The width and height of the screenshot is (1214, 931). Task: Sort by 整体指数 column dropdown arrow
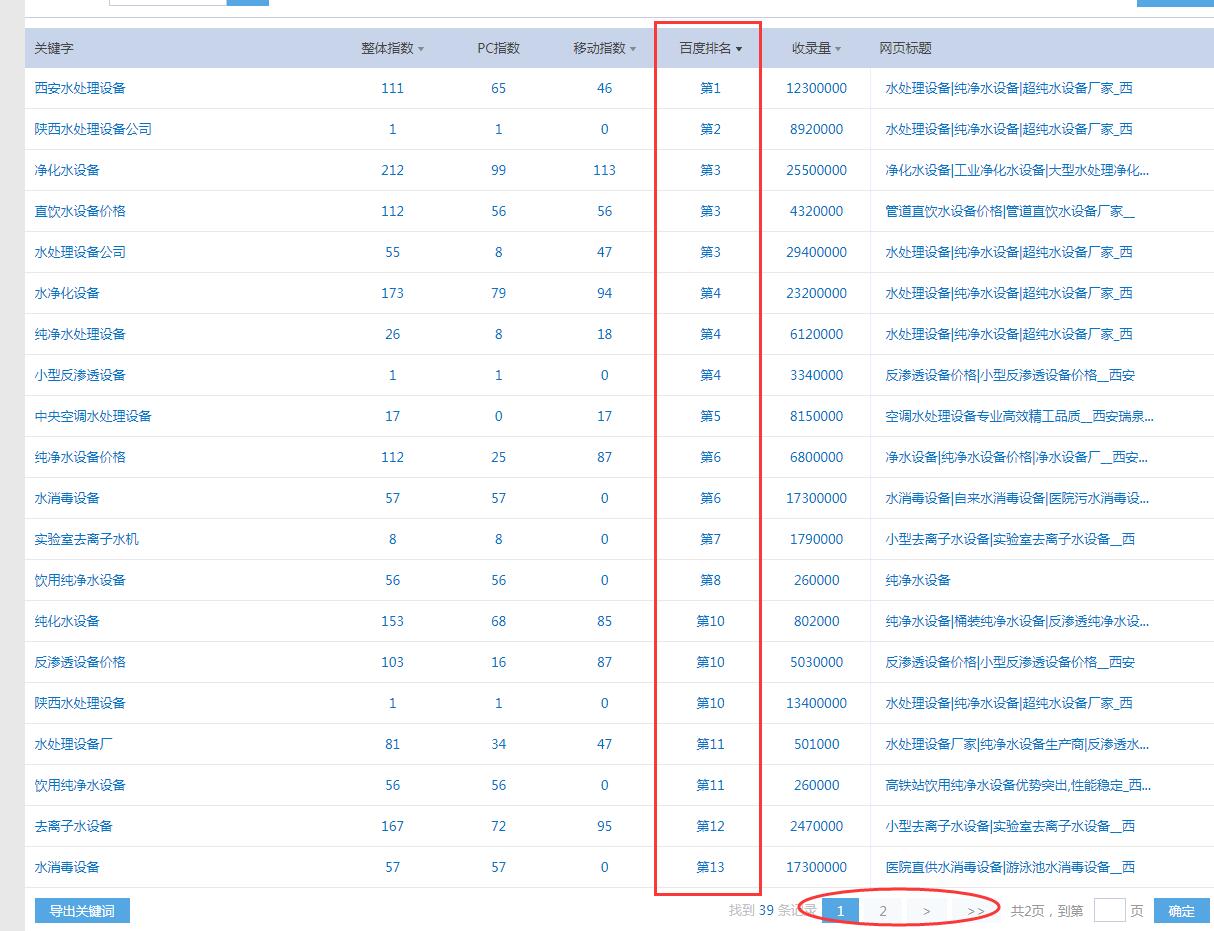pos(421,49)
